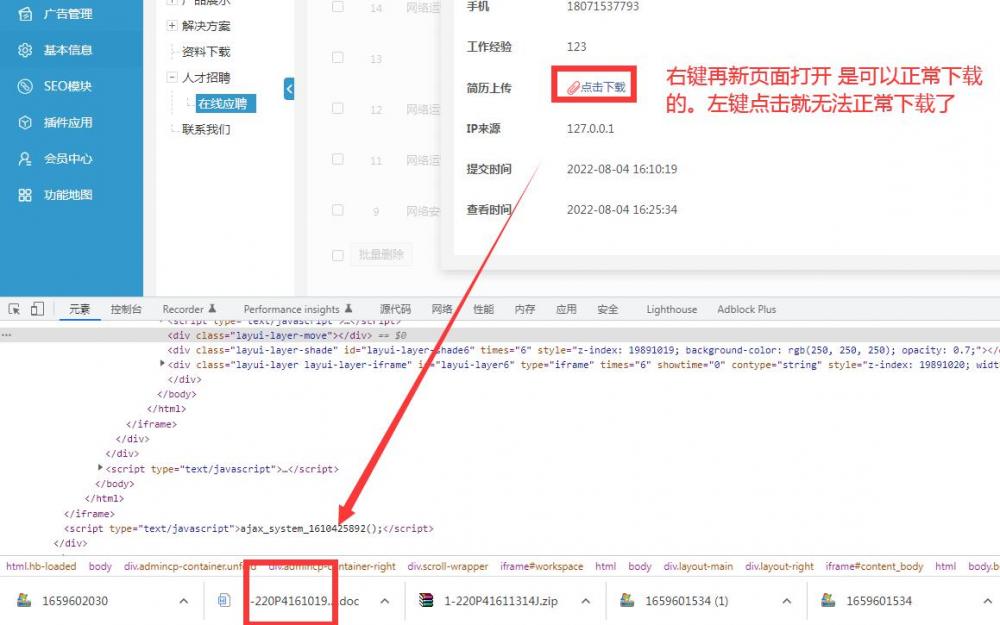Click the .doc download file icon
This screenshot has width=1000, height=625.
coord(224,600)
